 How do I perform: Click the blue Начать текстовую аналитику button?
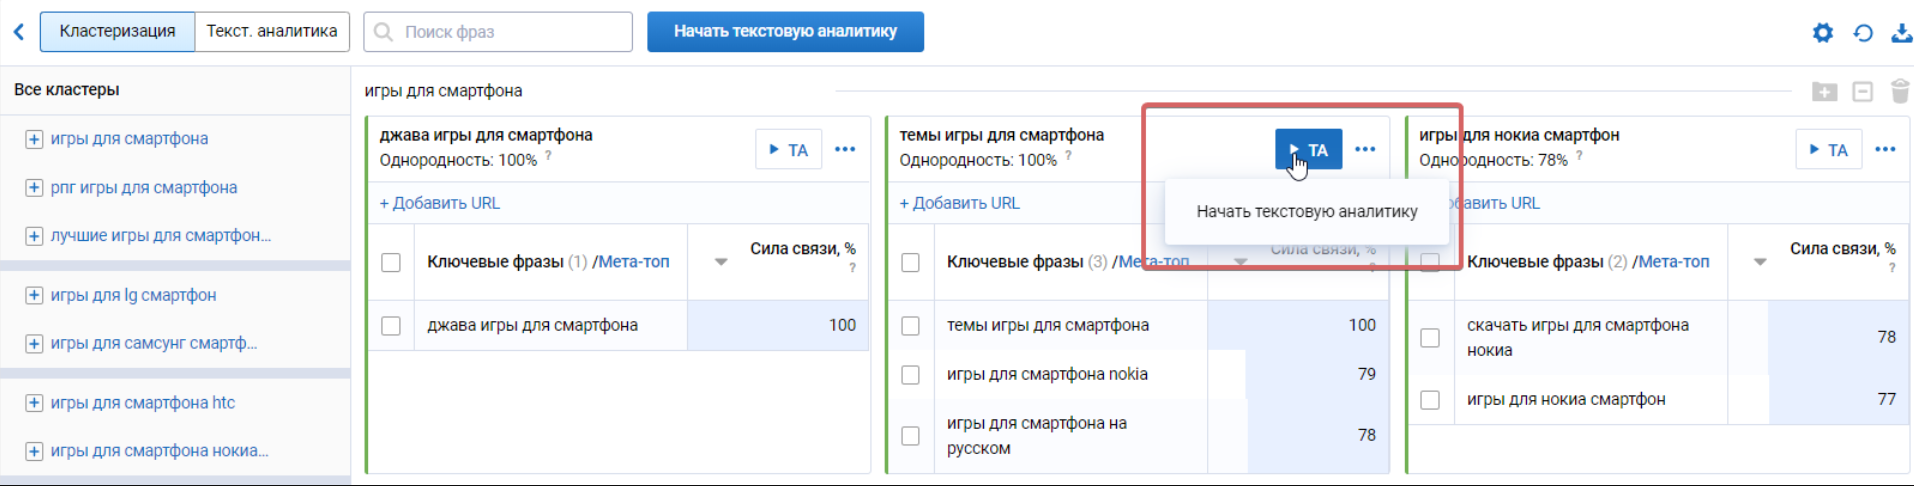[785, 32]
